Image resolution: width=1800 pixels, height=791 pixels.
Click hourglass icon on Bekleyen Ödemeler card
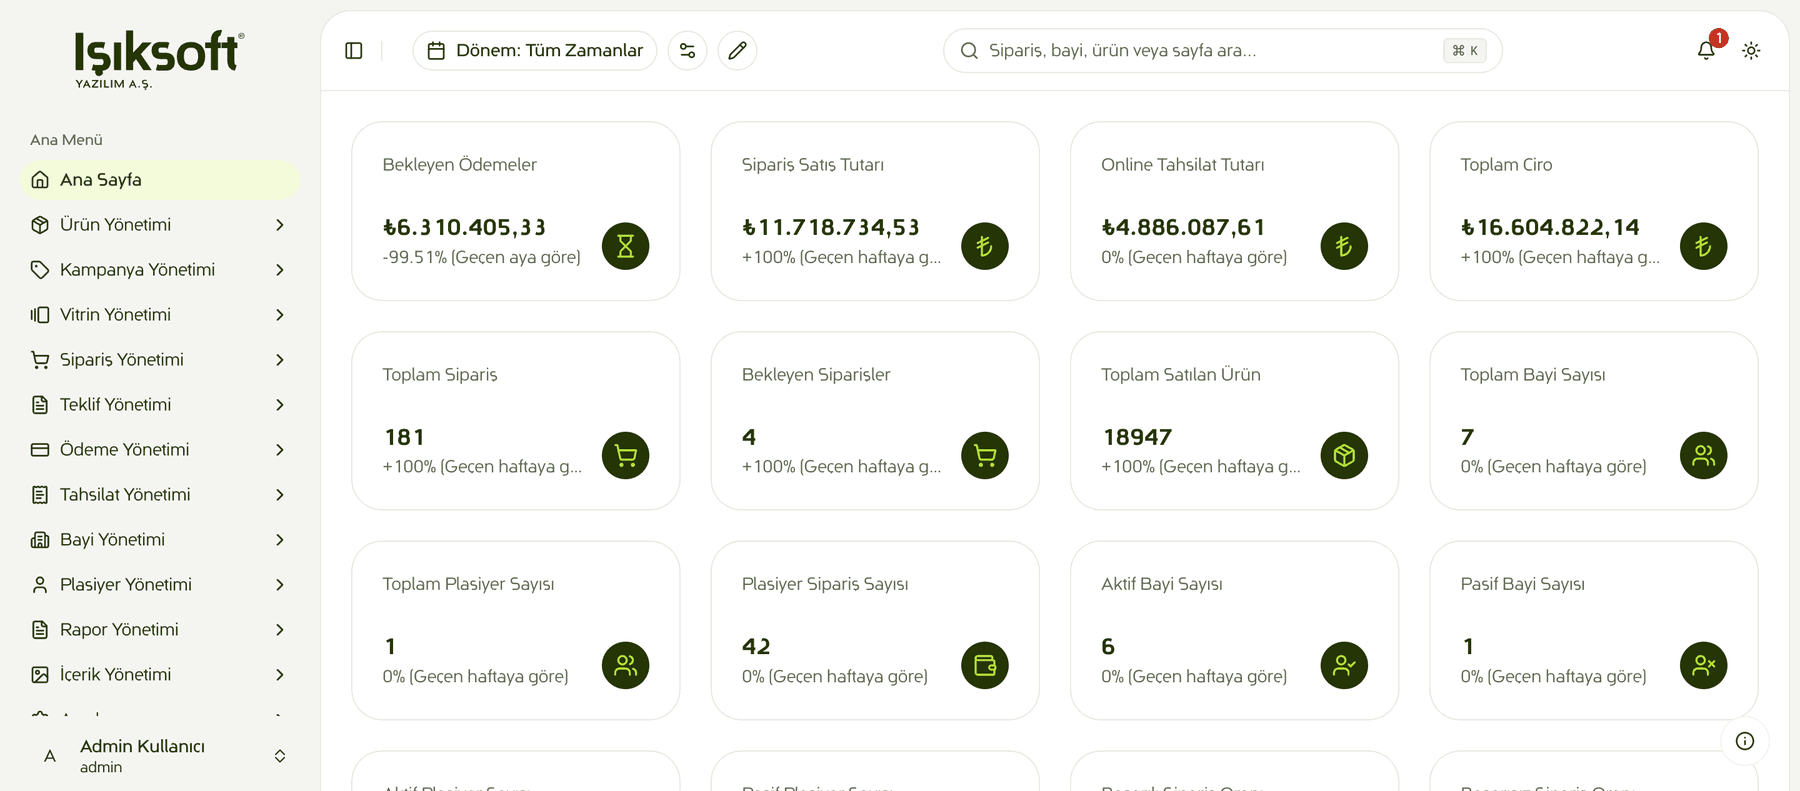[626, 246]
